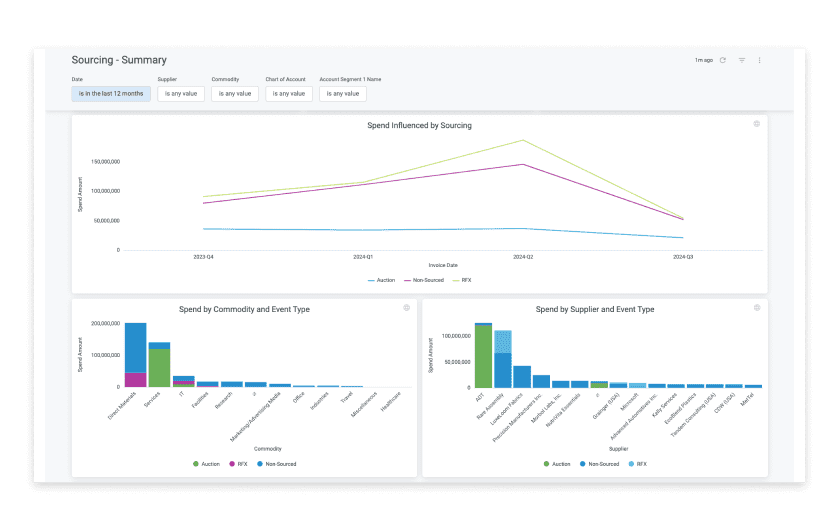Click the '2024-Q3' axis label
The image size is (838, 531).
click(x=682, y=257)
